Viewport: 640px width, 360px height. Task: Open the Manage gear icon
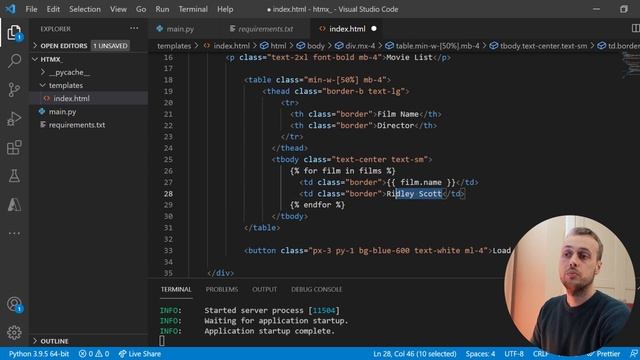point(14,333)
